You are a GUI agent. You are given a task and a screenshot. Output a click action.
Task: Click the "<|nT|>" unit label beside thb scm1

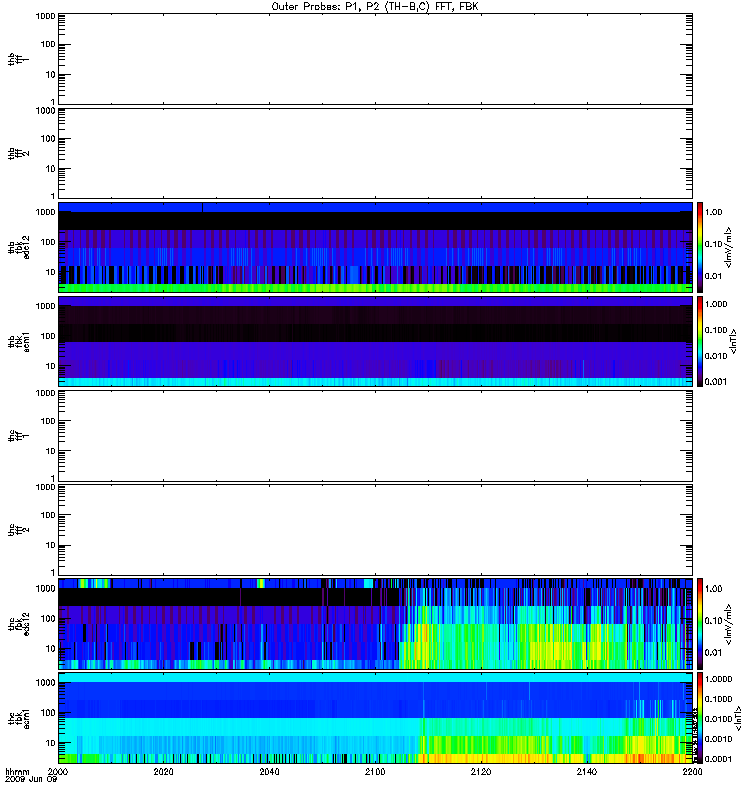(734, 341)
